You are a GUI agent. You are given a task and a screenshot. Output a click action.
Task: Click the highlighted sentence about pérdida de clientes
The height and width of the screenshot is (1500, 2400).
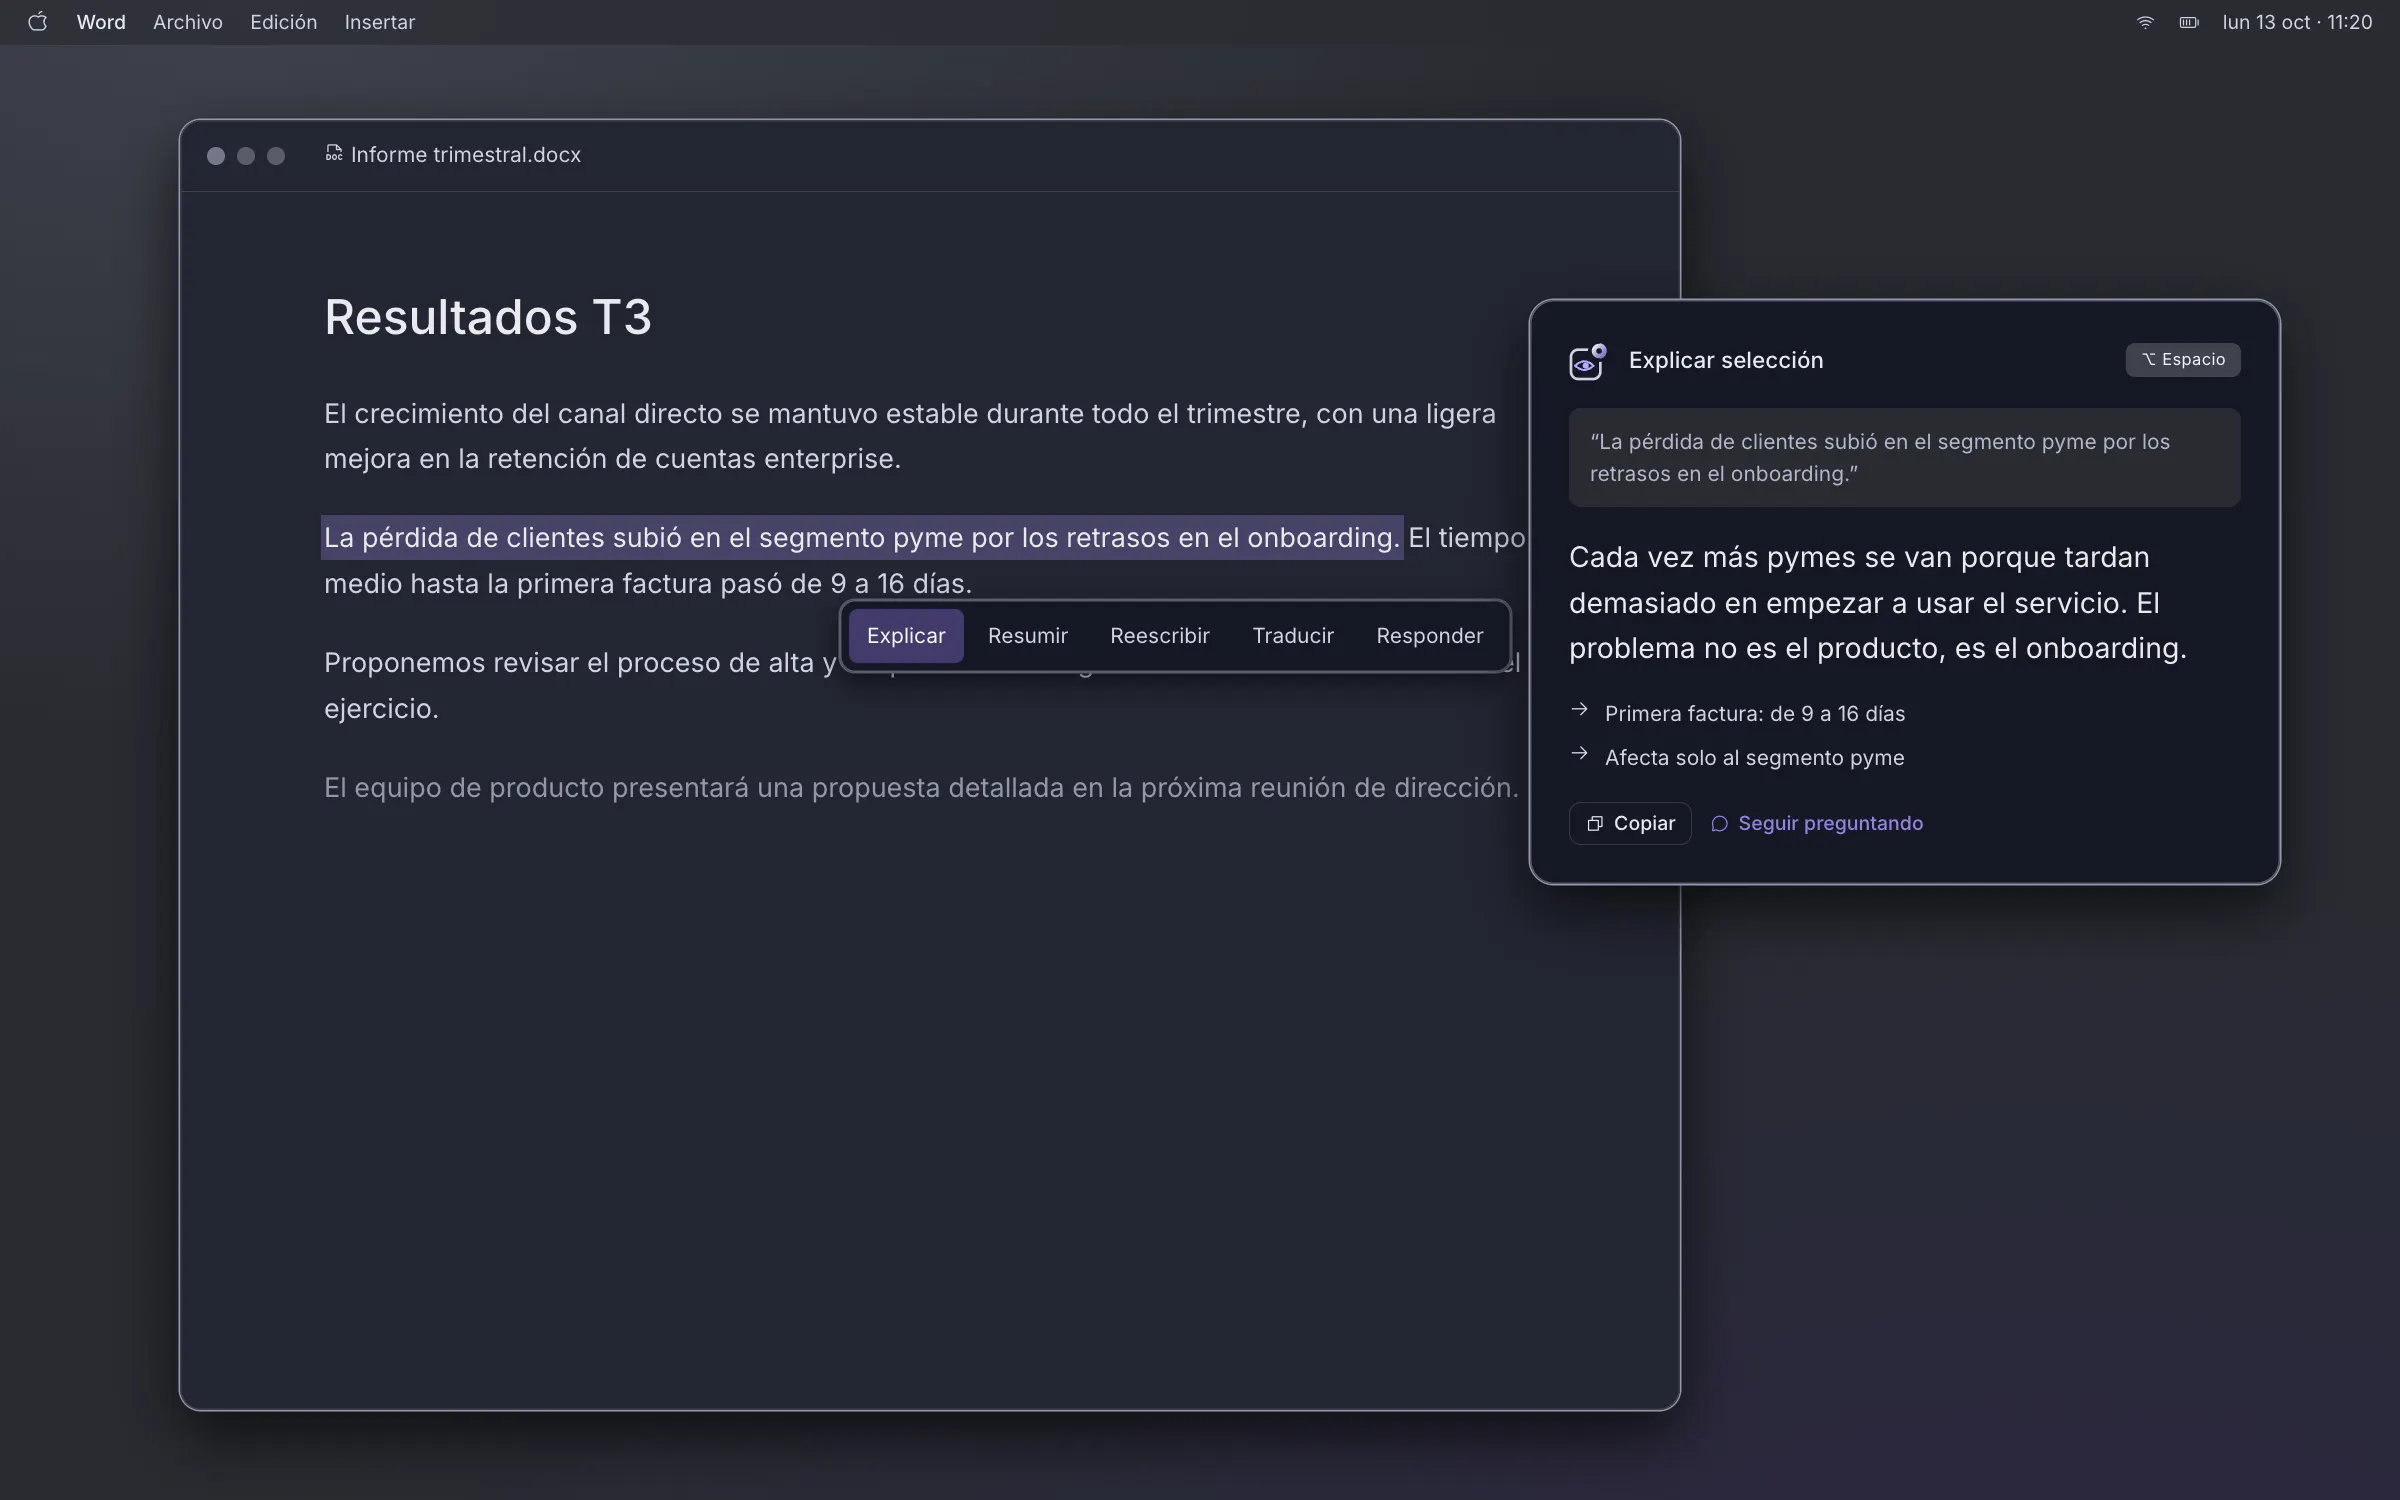click(862, 538)
